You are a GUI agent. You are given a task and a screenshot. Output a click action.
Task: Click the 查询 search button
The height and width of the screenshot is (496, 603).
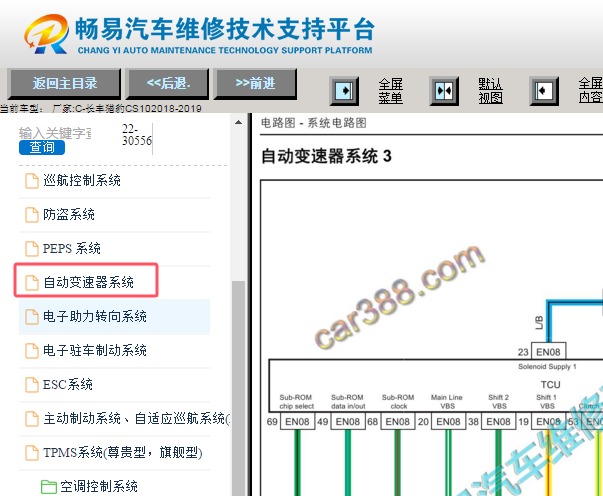tap(42, 147)
